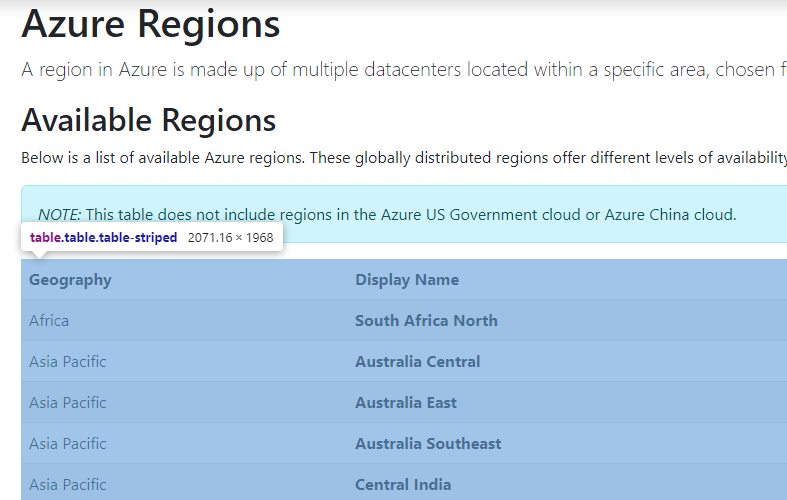787x500 pixels.
Task: Click the Central India display name
Action: 403,484
